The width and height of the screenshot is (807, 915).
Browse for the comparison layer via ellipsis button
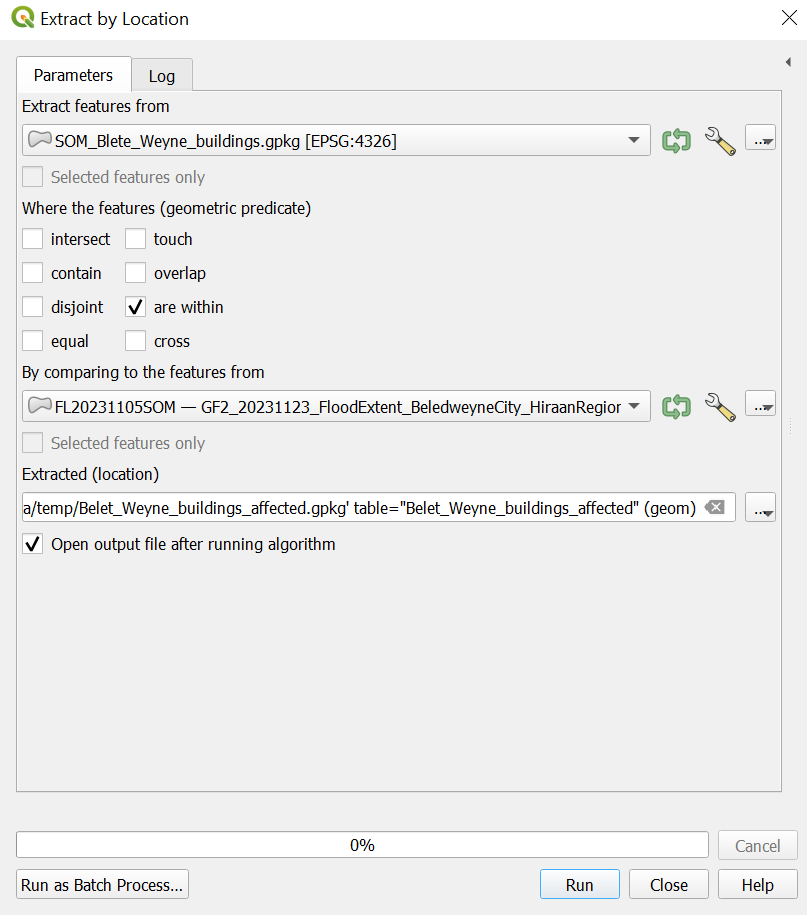click(761, 407)
